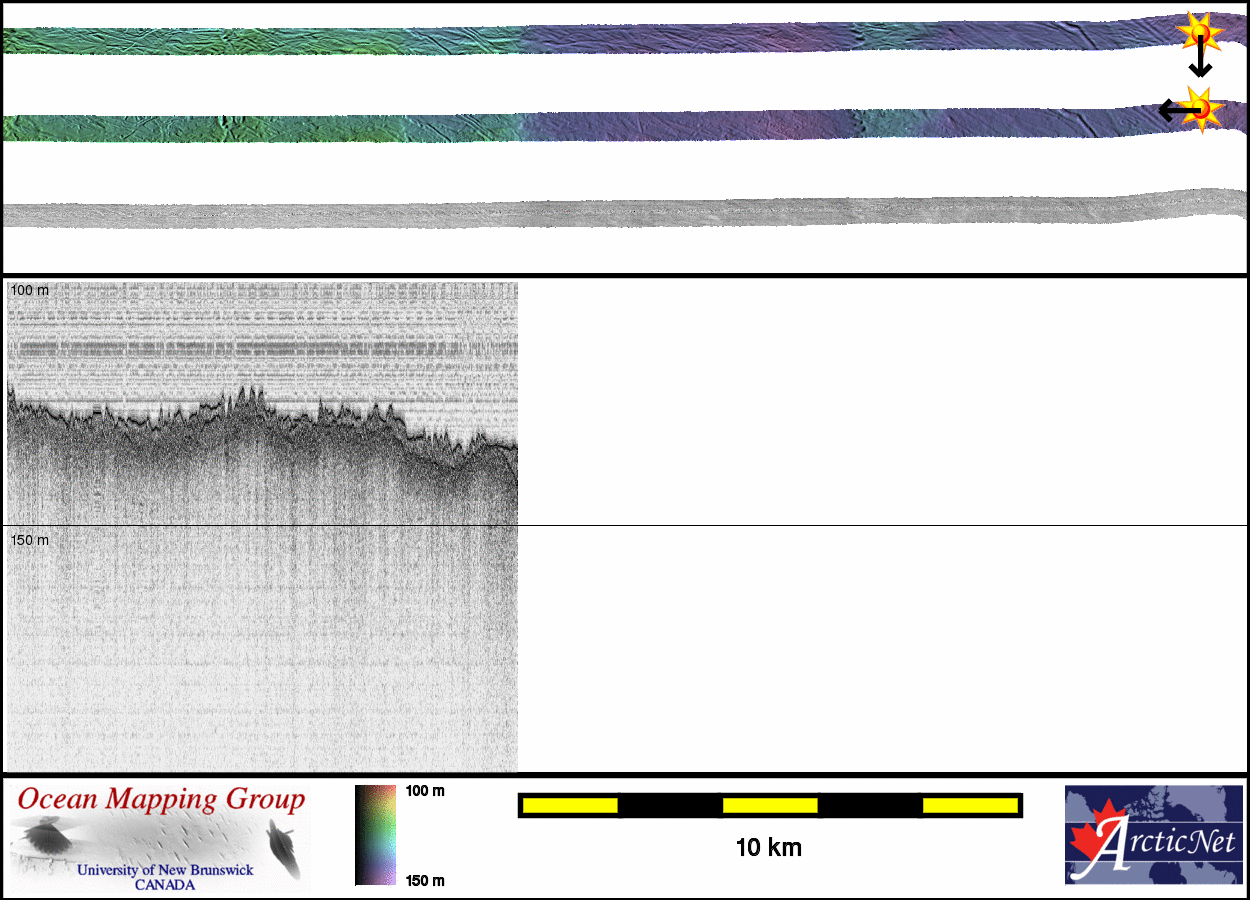Click the rightmost yellow segment of scale bar

(x=969, y=805)
